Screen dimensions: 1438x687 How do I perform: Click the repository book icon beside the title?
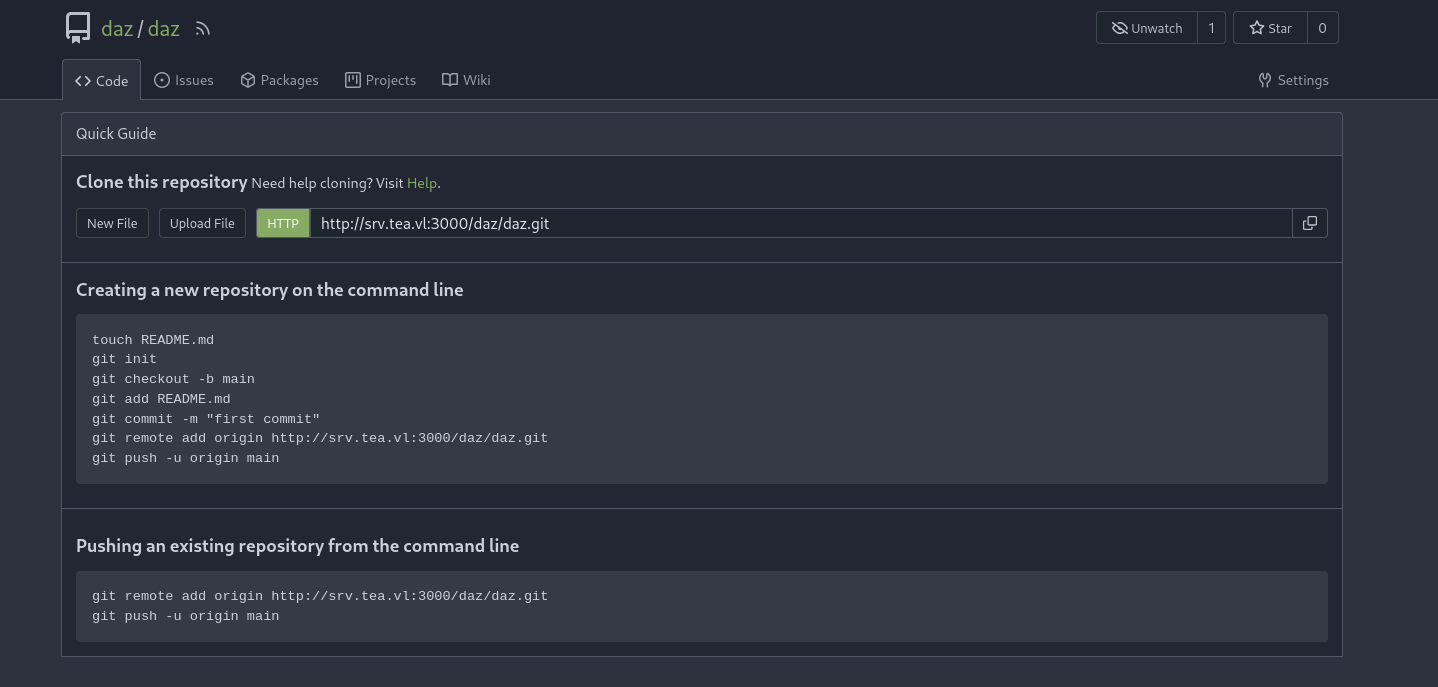point(78,28)
